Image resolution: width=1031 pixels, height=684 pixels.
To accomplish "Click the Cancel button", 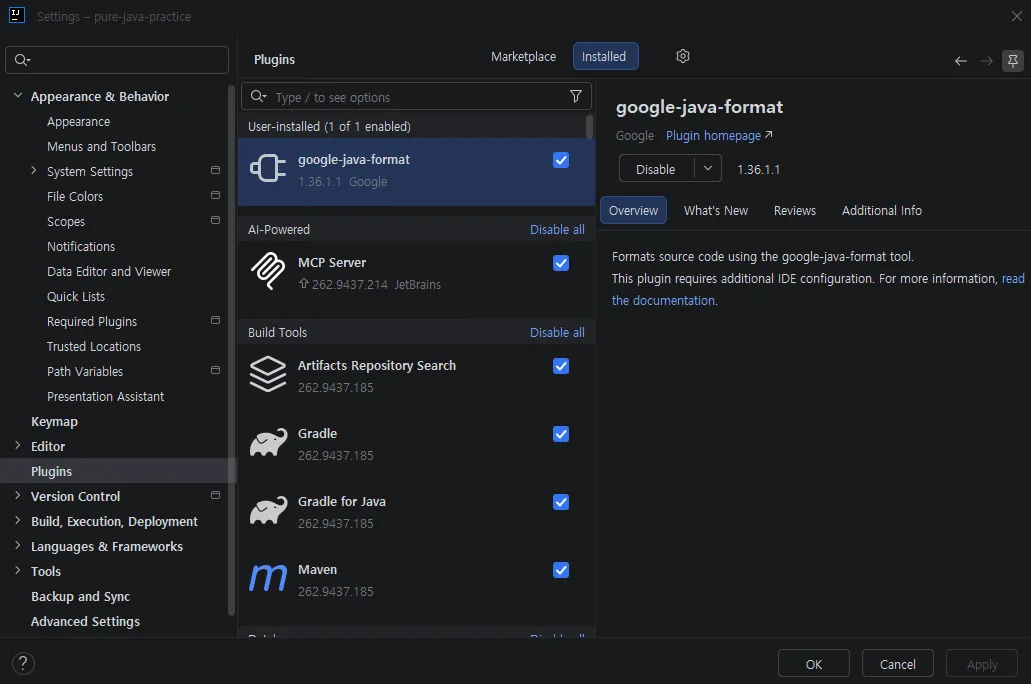I will tap(898, 664).
